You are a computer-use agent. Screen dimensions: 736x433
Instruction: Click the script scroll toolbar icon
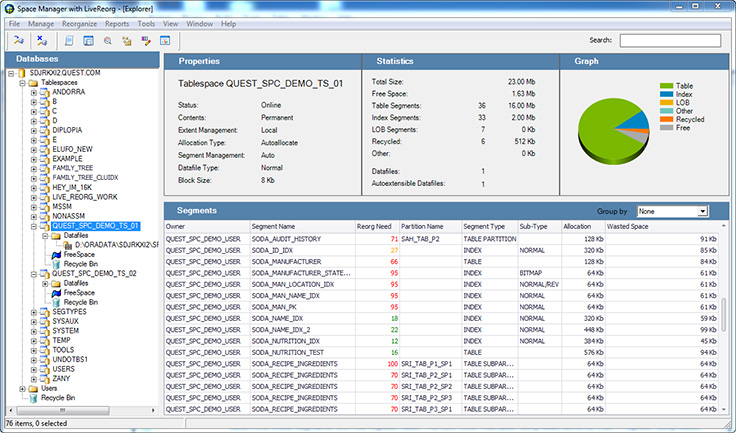click(69, 41)
